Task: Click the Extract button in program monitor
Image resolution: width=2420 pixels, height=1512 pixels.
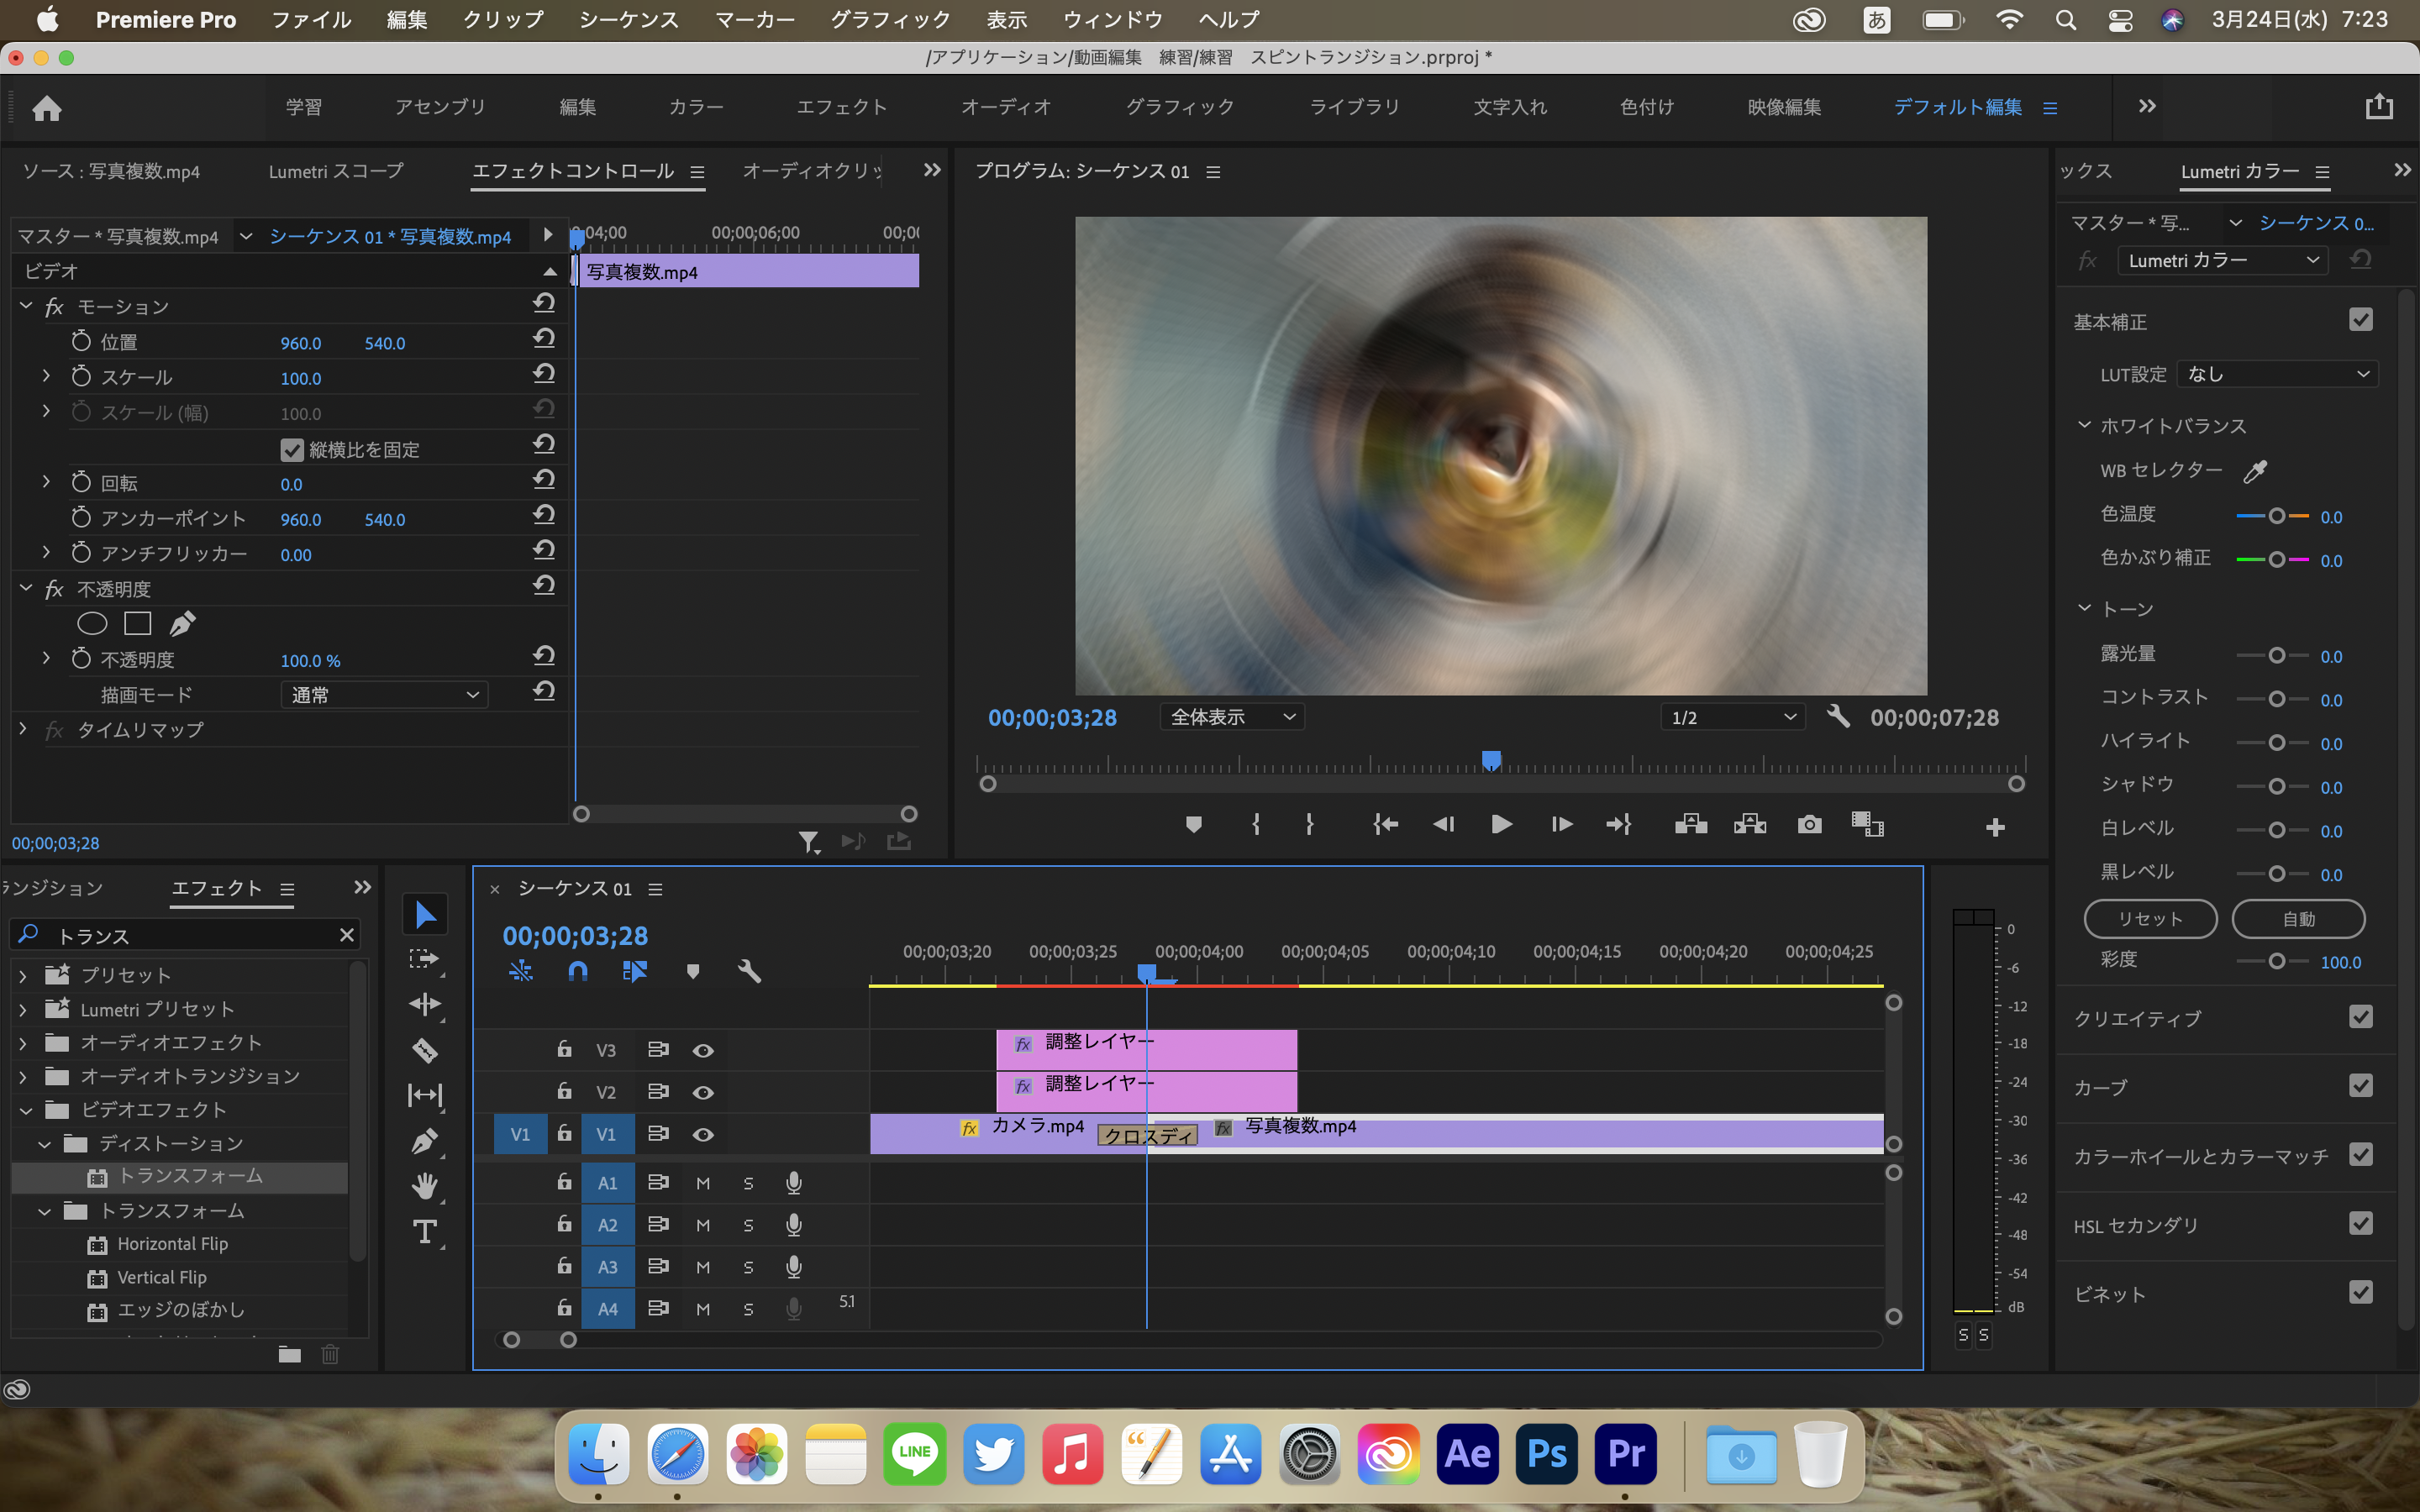Action: click(x=1750, y=825)
